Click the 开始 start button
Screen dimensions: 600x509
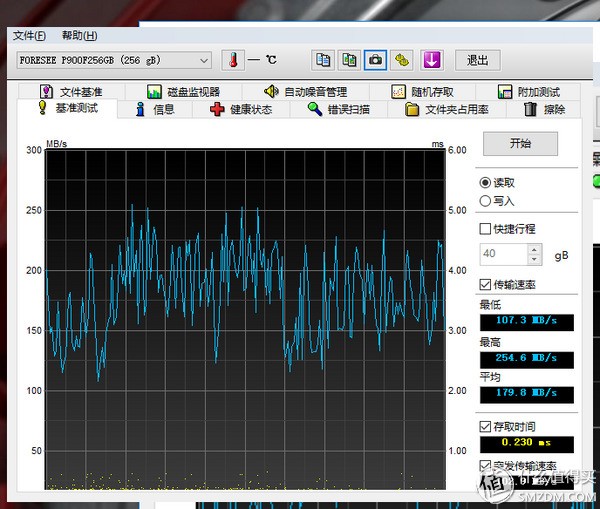tap(520, 144)
